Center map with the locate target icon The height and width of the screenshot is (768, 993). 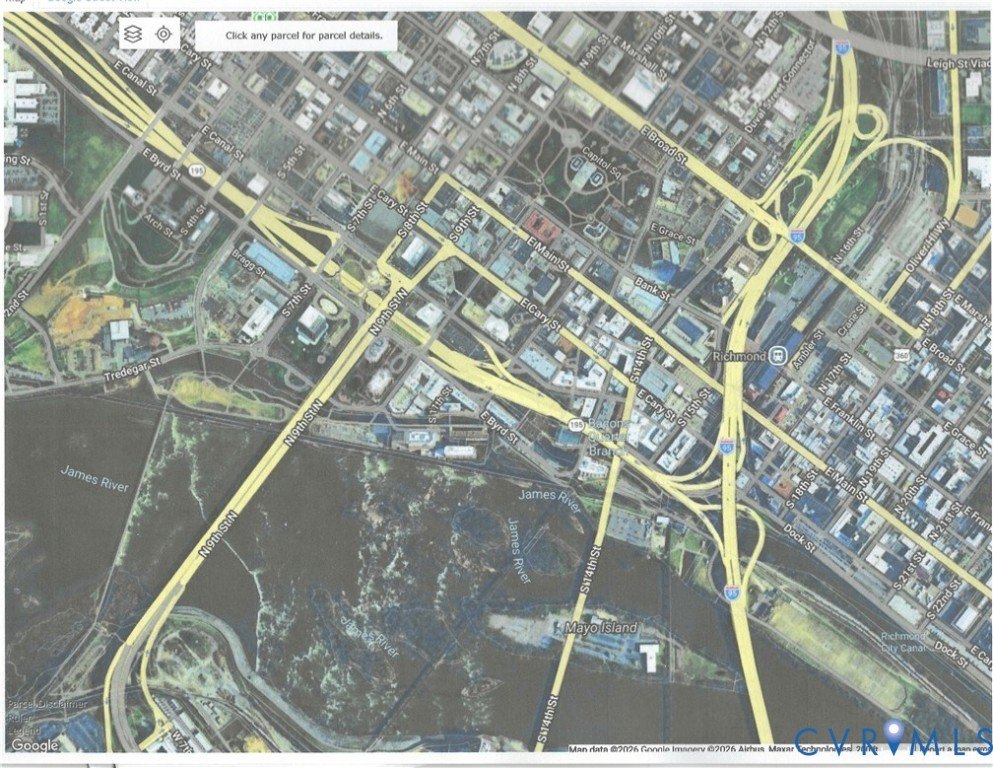163,34
